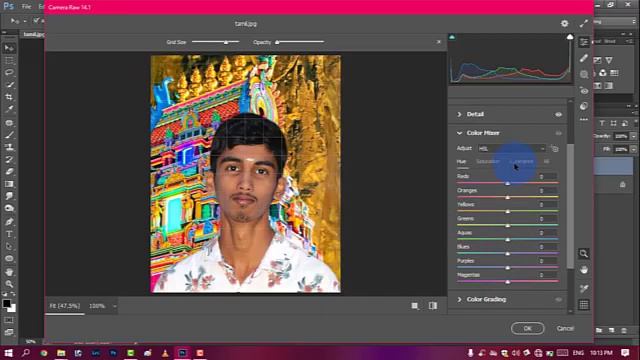Select the Hand tool in Photoshop toolbar
Screen dimensions: 640x360
(x=9, y=272)
